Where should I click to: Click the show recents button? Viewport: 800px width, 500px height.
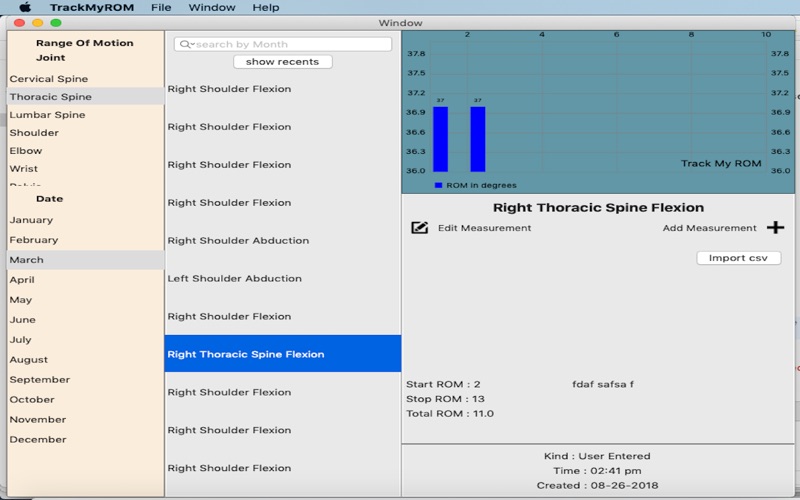tap(283, 62)
